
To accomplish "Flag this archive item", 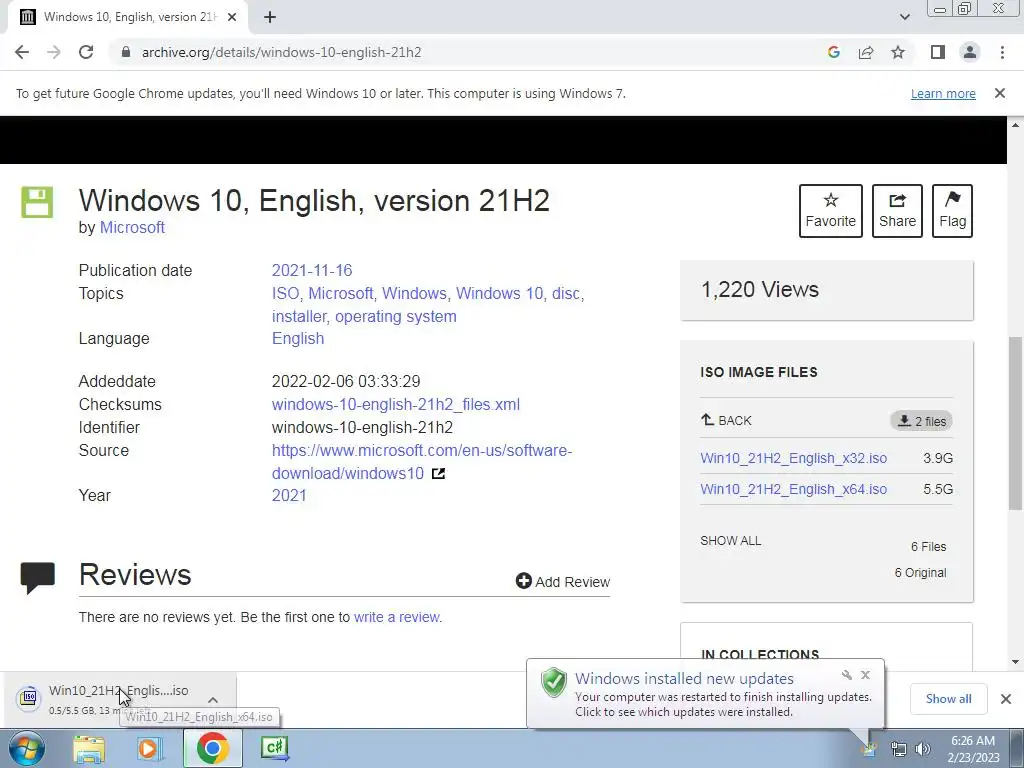I will pos(952,211).
